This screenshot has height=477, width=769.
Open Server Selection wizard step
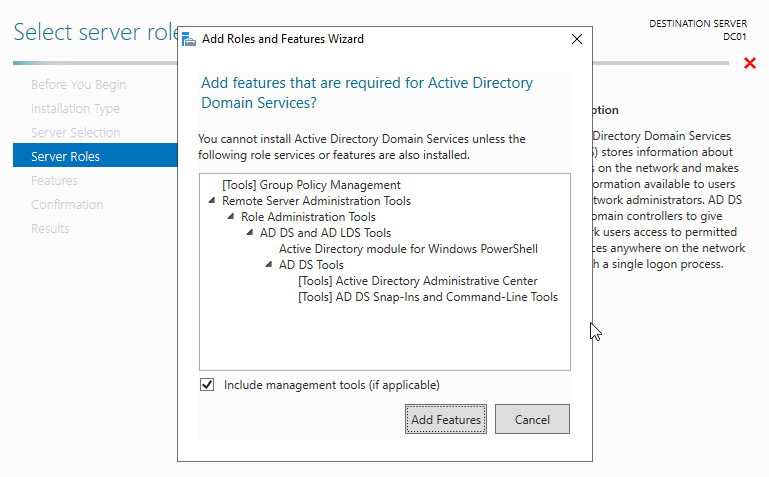(76, 132)
